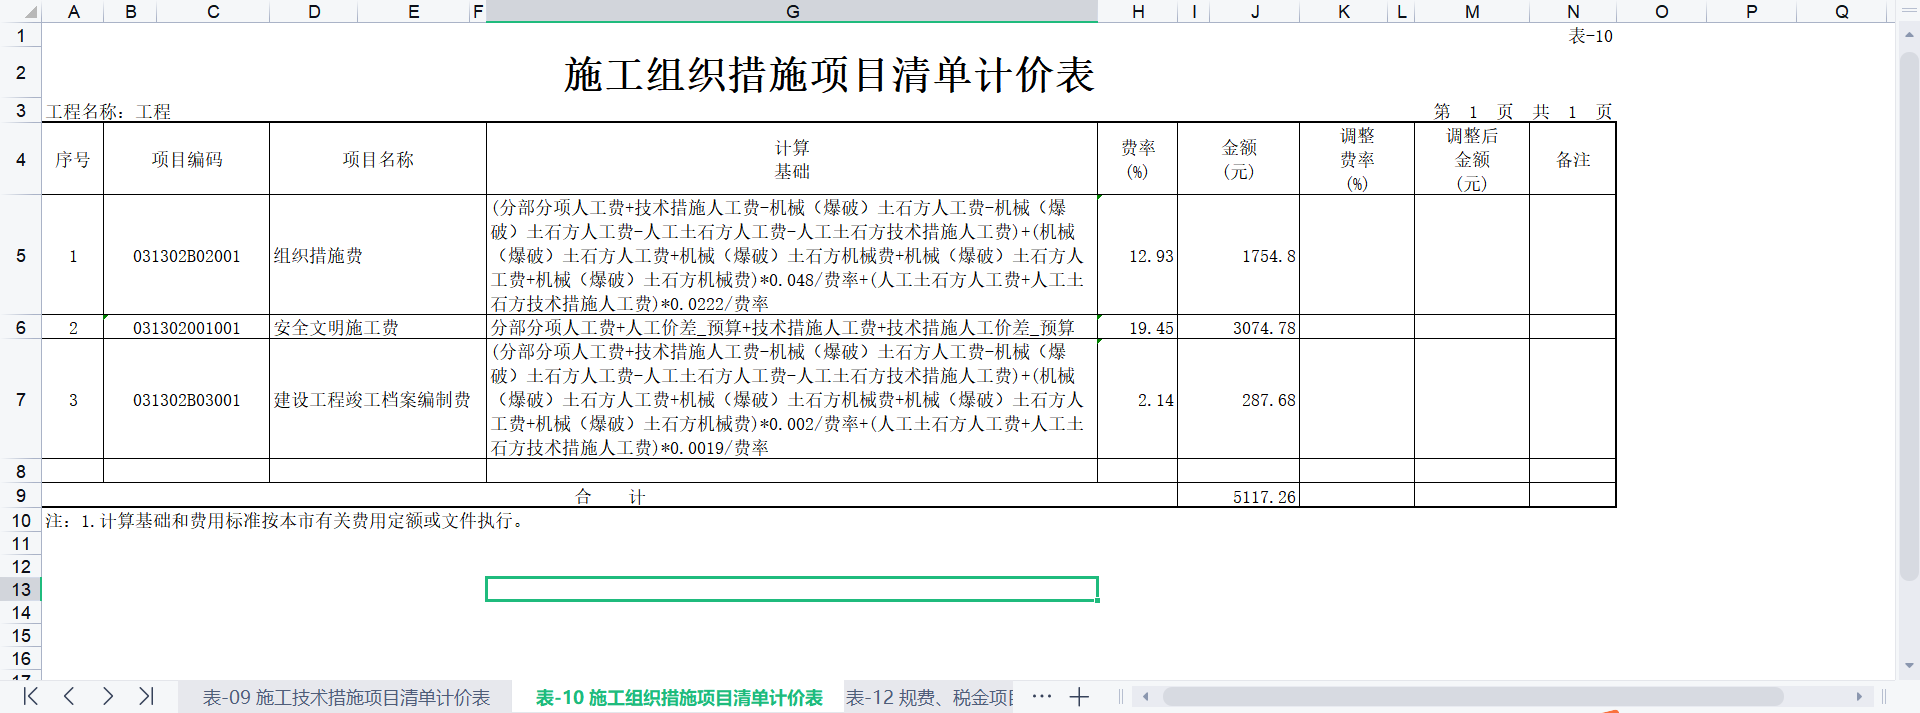Click header cell 计算基础
The width and height of the screenshot is (1920, 713).
pos(792,159)
